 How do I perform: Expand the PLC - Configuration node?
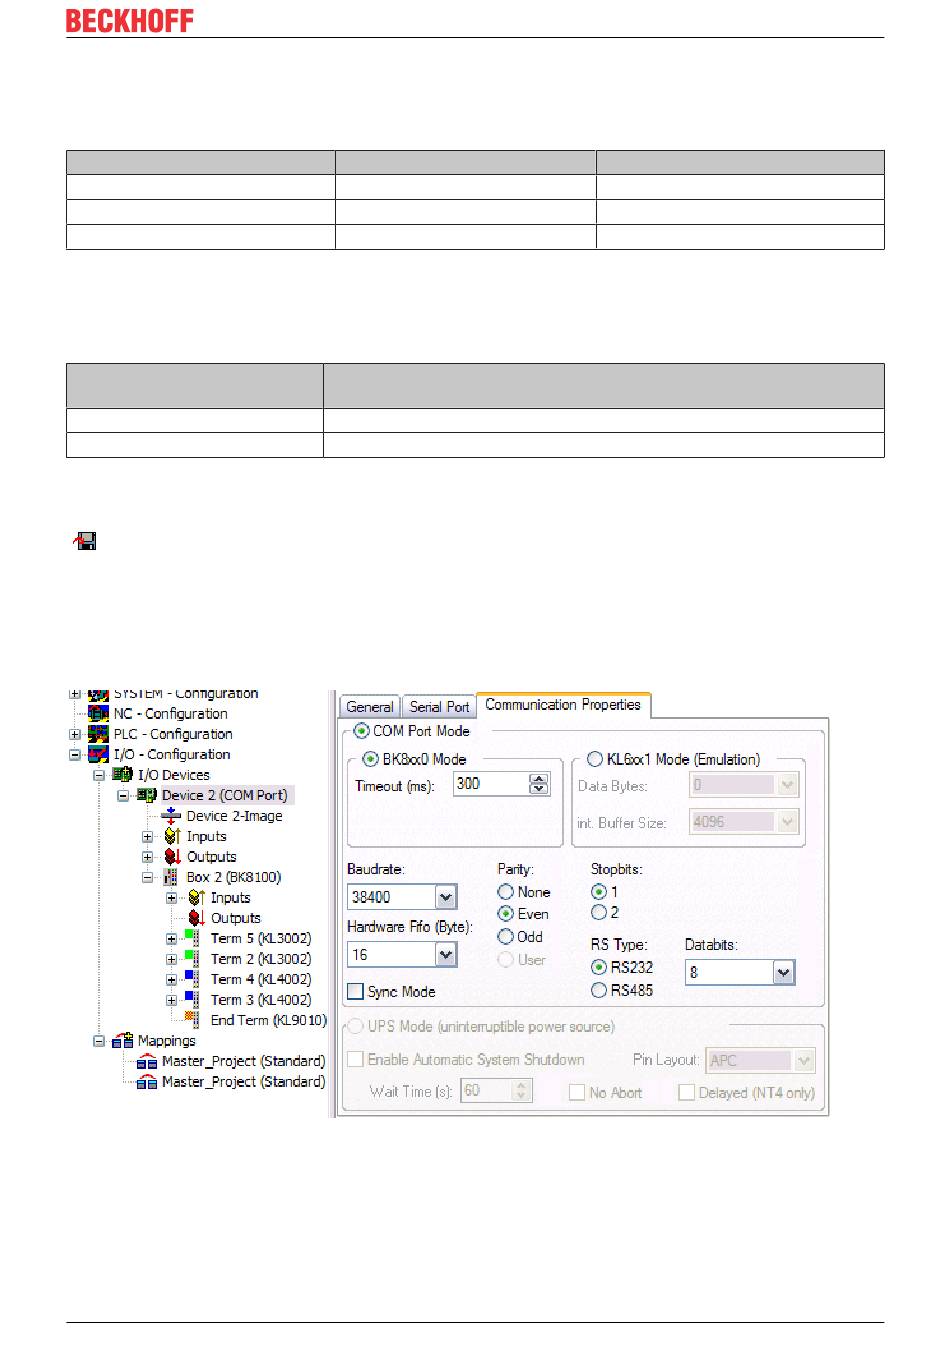(75, 734)
